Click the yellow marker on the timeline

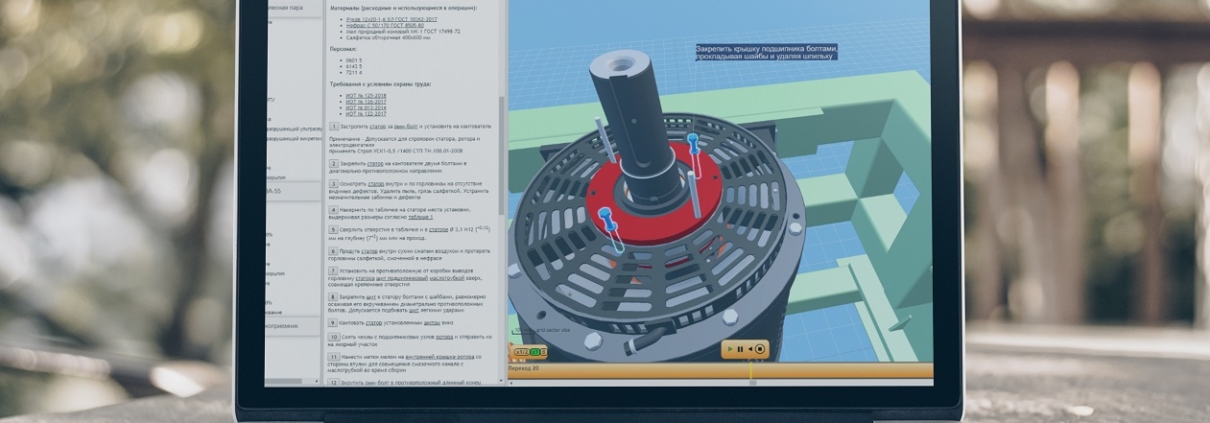point(750,370)
